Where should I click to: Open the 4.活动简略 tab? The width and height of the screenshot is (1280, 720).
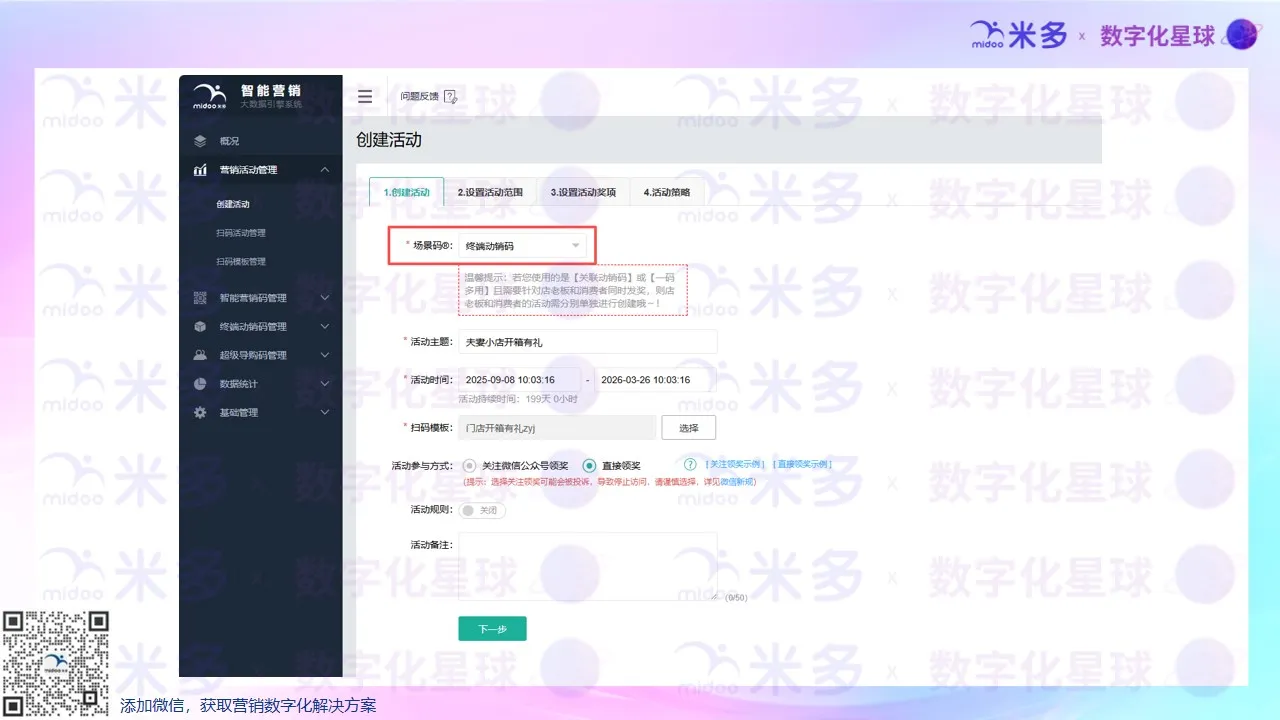point(666,191)
